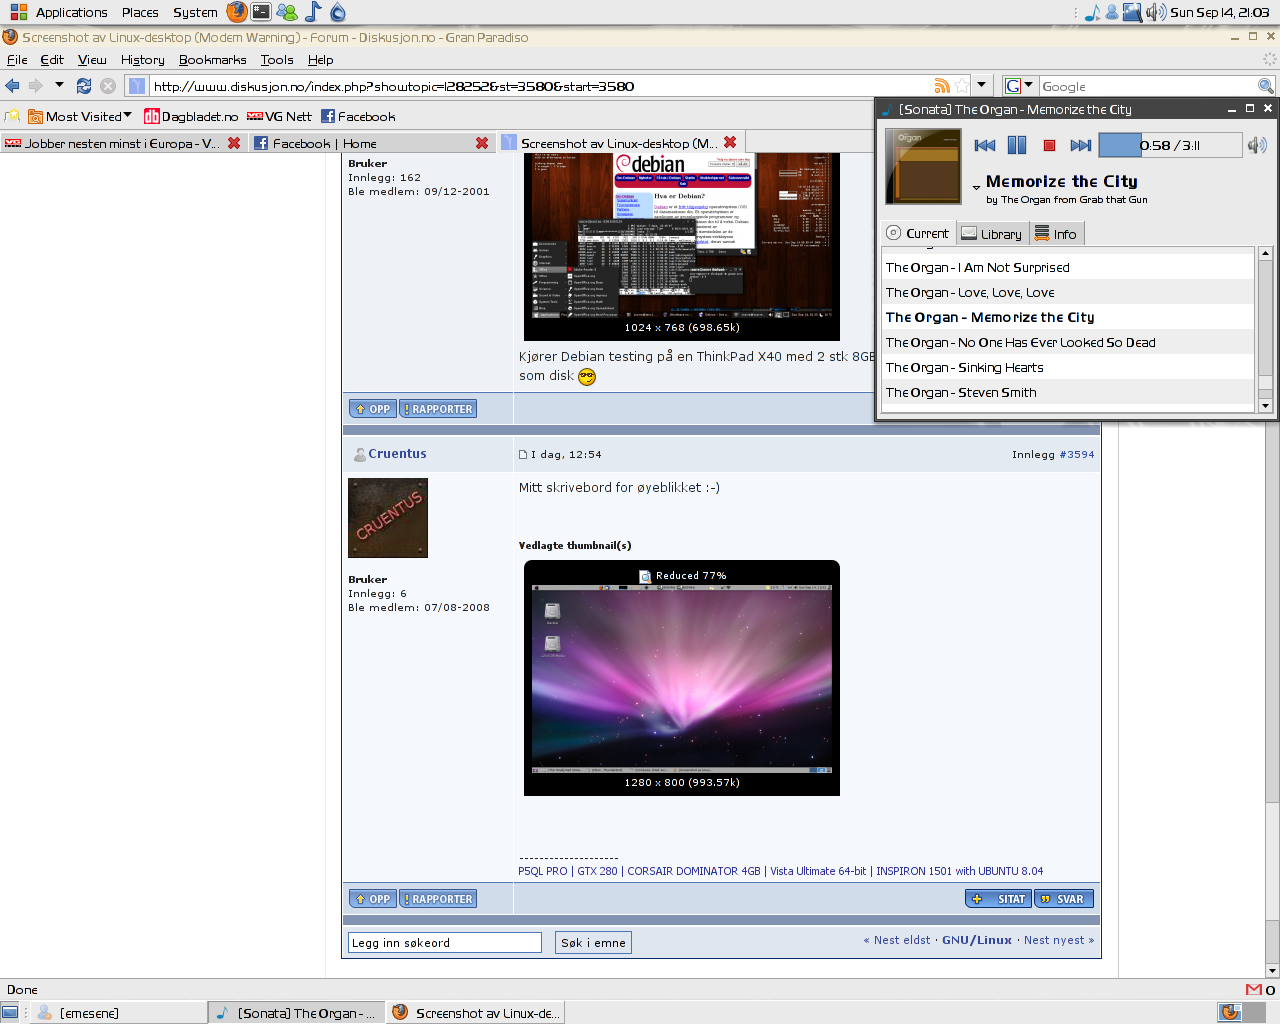The image size is (1280, 1024).
Task: Pause playback in Sonata player
Action: tap(1017, 145)
